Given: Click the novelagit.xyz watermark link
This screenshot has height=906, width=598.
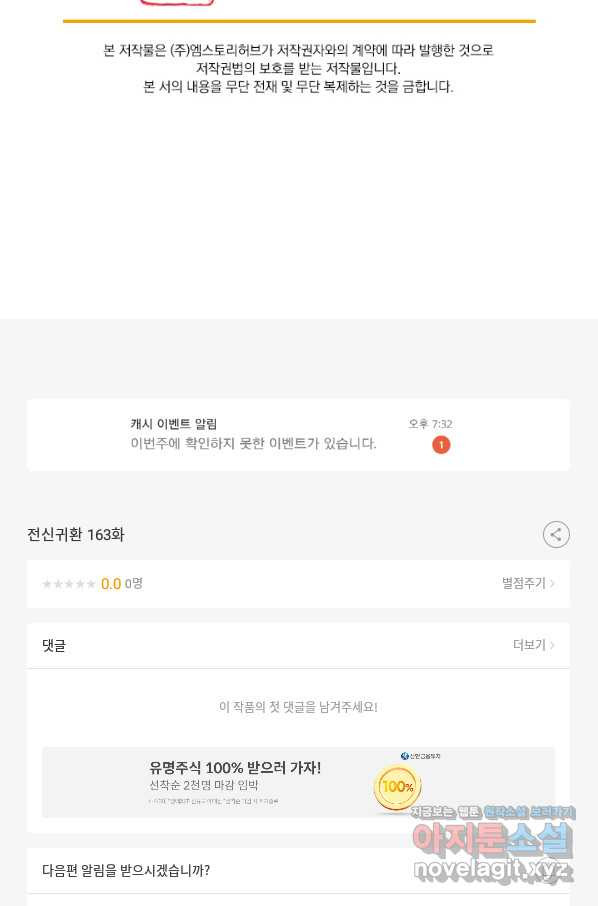Looking at the screenshot, I should pyautogui.click(x=492, y=869).
